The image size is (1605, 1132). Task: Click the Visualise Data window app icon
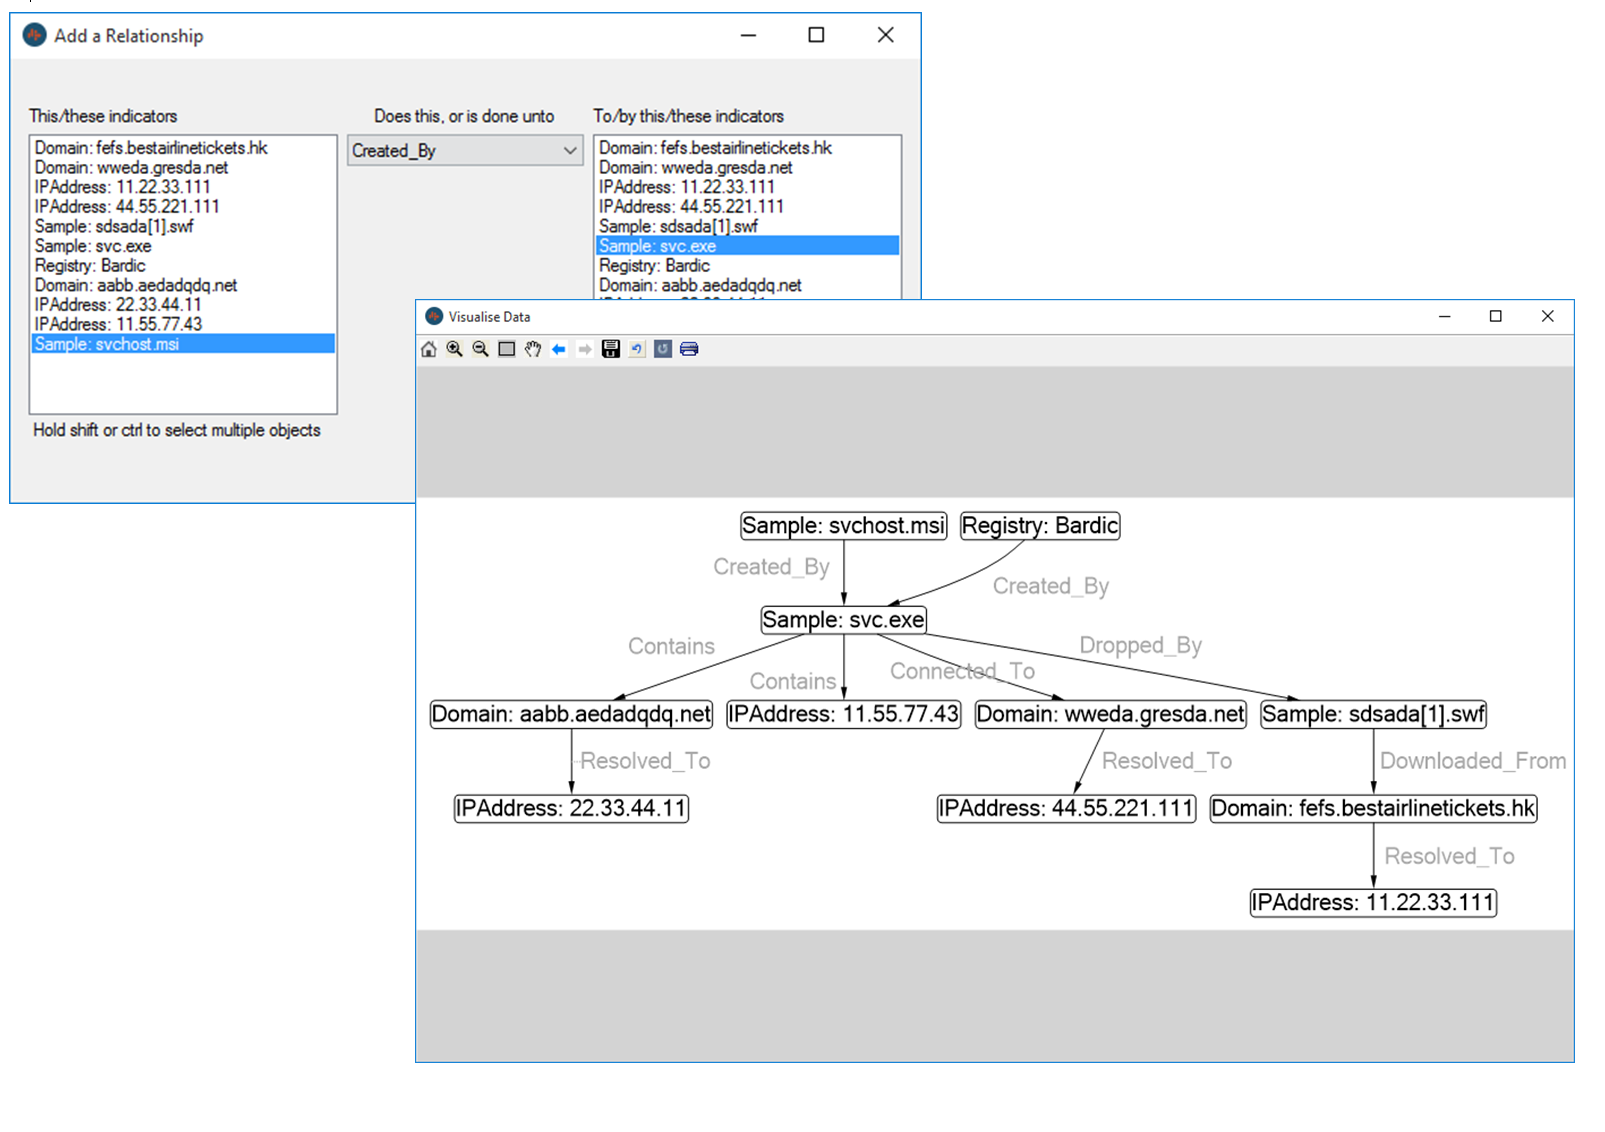pyautogui.click(x=434, y=316)
